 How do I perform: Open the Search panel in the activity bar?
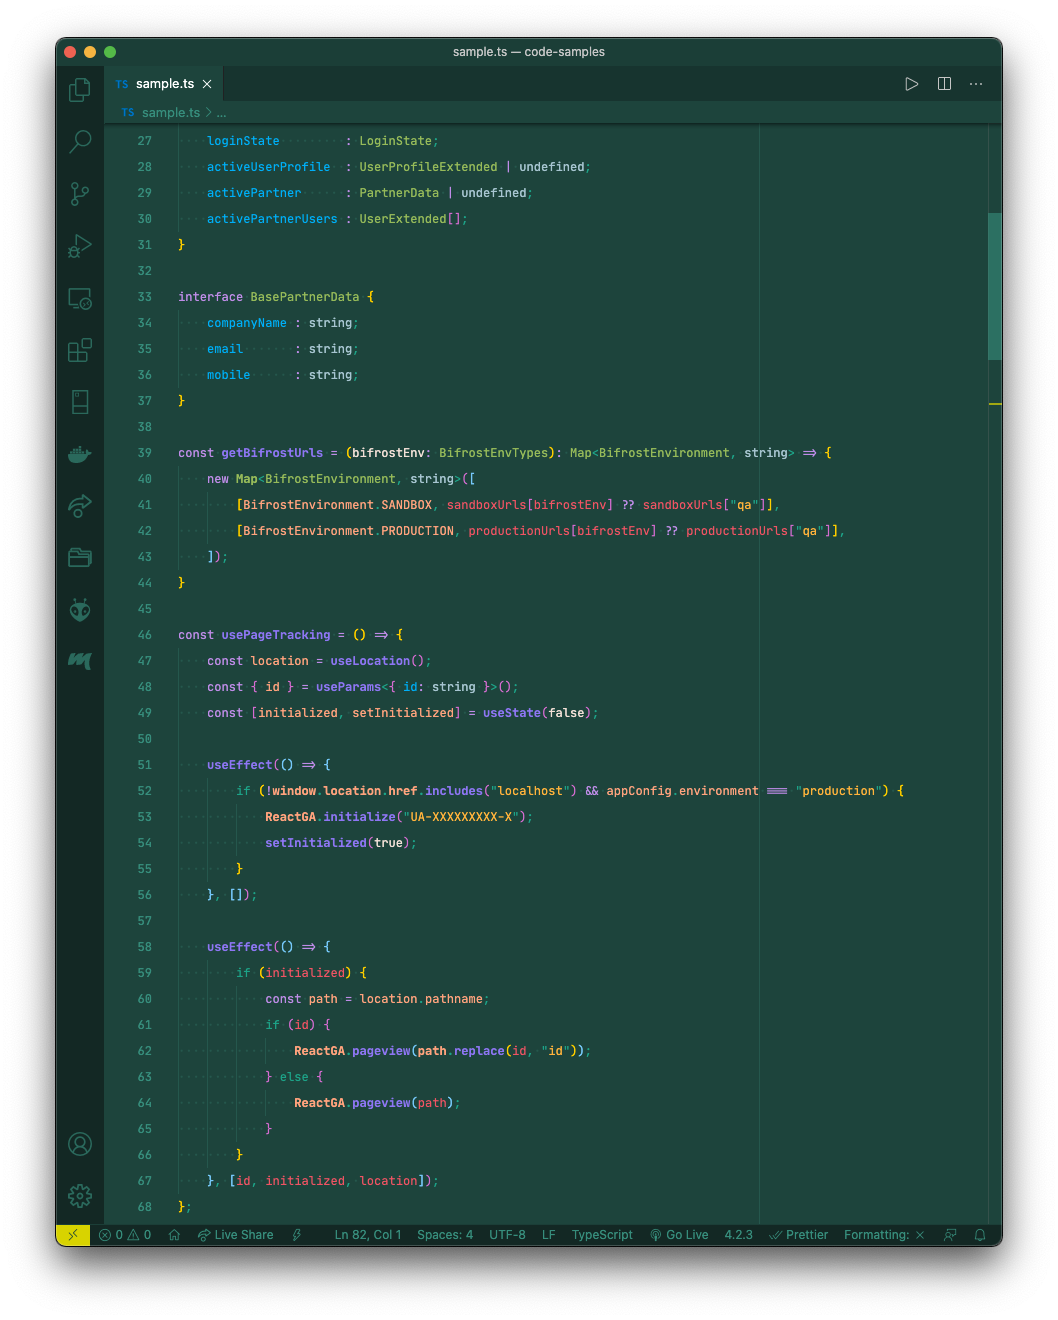coord(80,142)
